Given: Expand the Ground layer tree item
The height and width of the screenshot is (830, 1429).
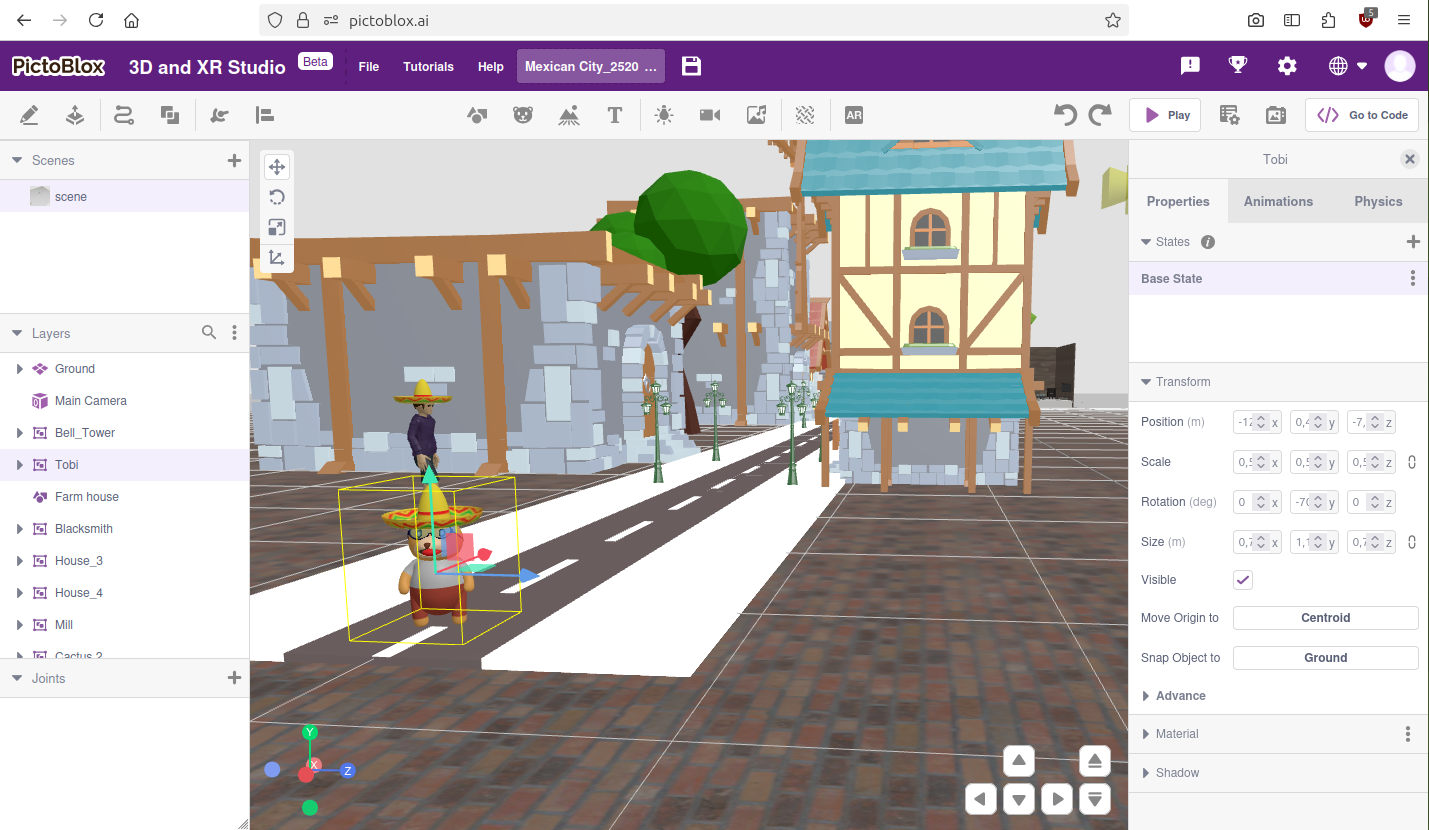Looking at the screenshot, I should pos(19,369).
